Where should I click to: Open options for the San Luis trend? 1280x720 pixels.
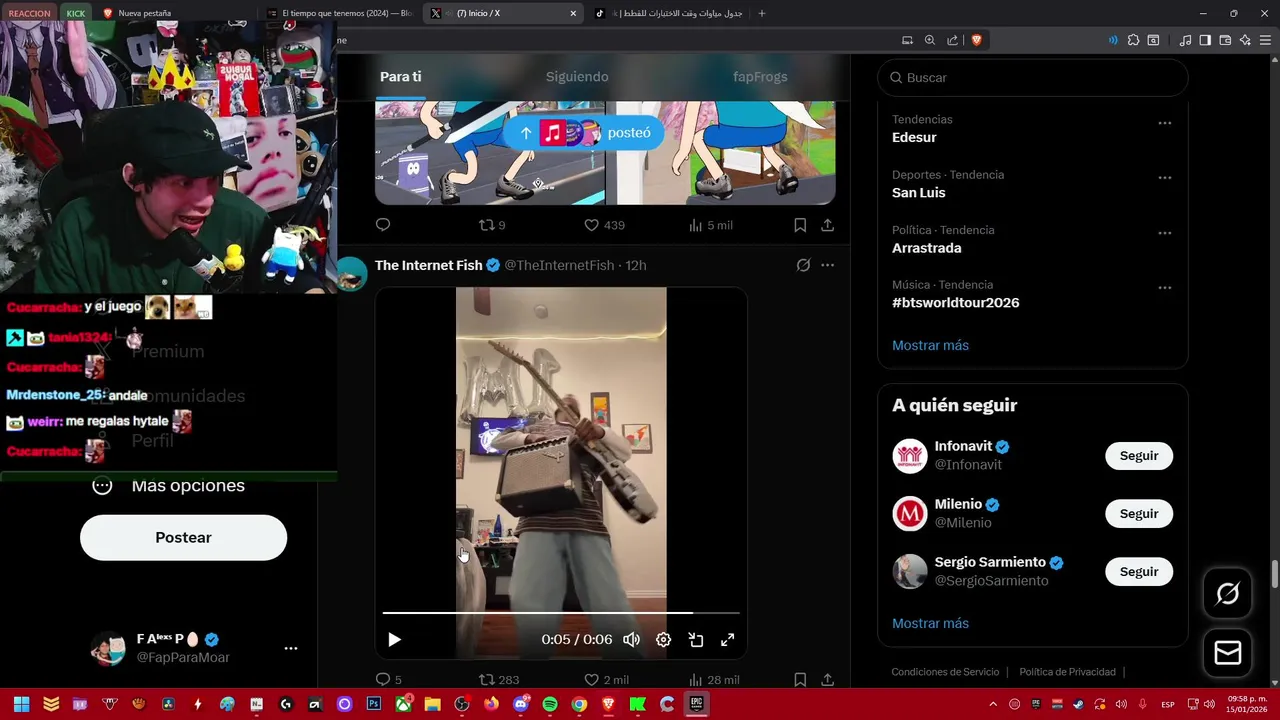pos(1165,178)
